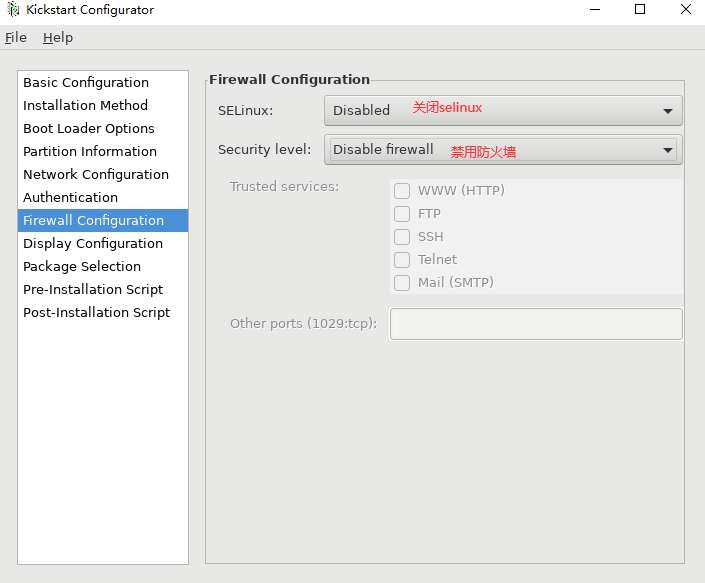The height and width of the screenshot is (583, 705).
Task: Toggle the Telnet trusted service checkbox
Action: click(x=402, y=260)
